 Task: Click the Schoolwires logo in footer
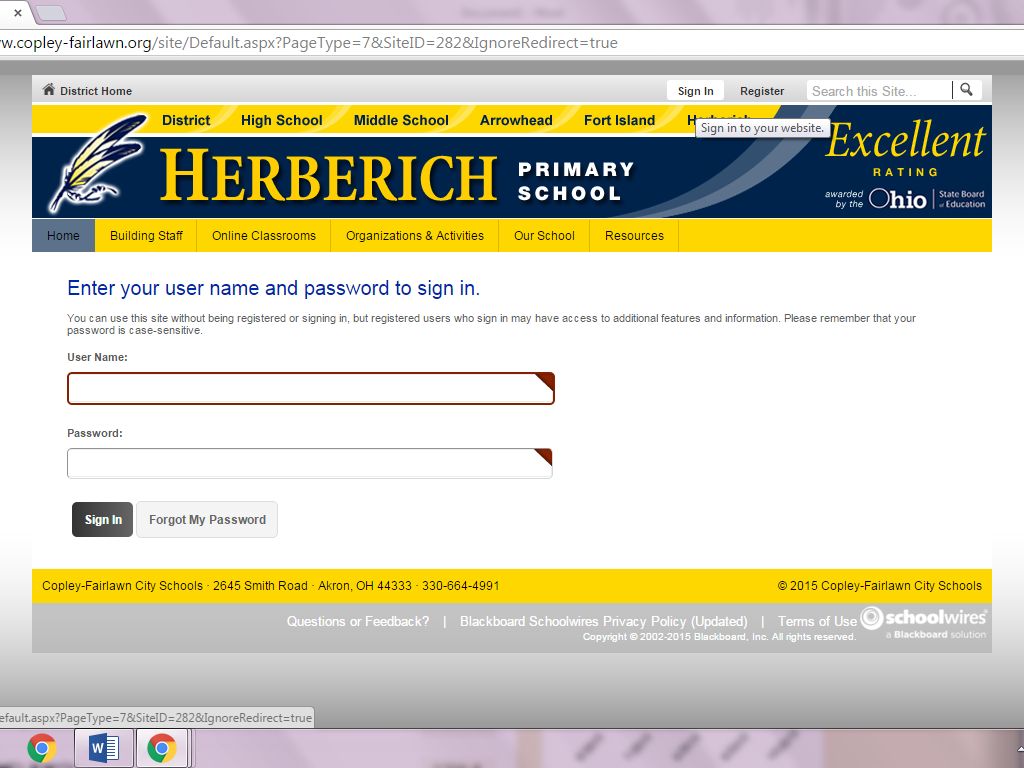[923, 620]
